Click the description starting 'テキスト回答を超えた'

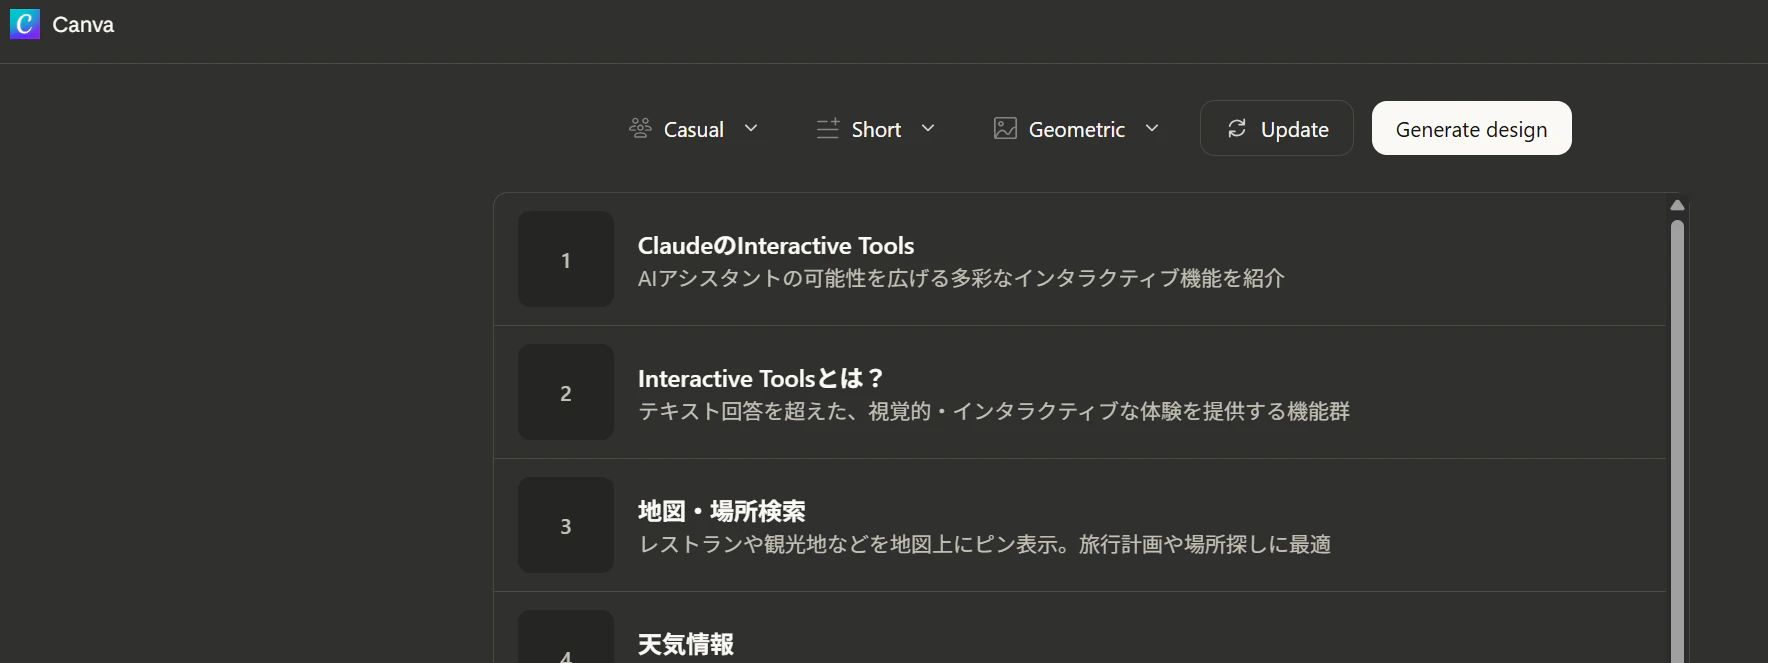tap(994, 411)
